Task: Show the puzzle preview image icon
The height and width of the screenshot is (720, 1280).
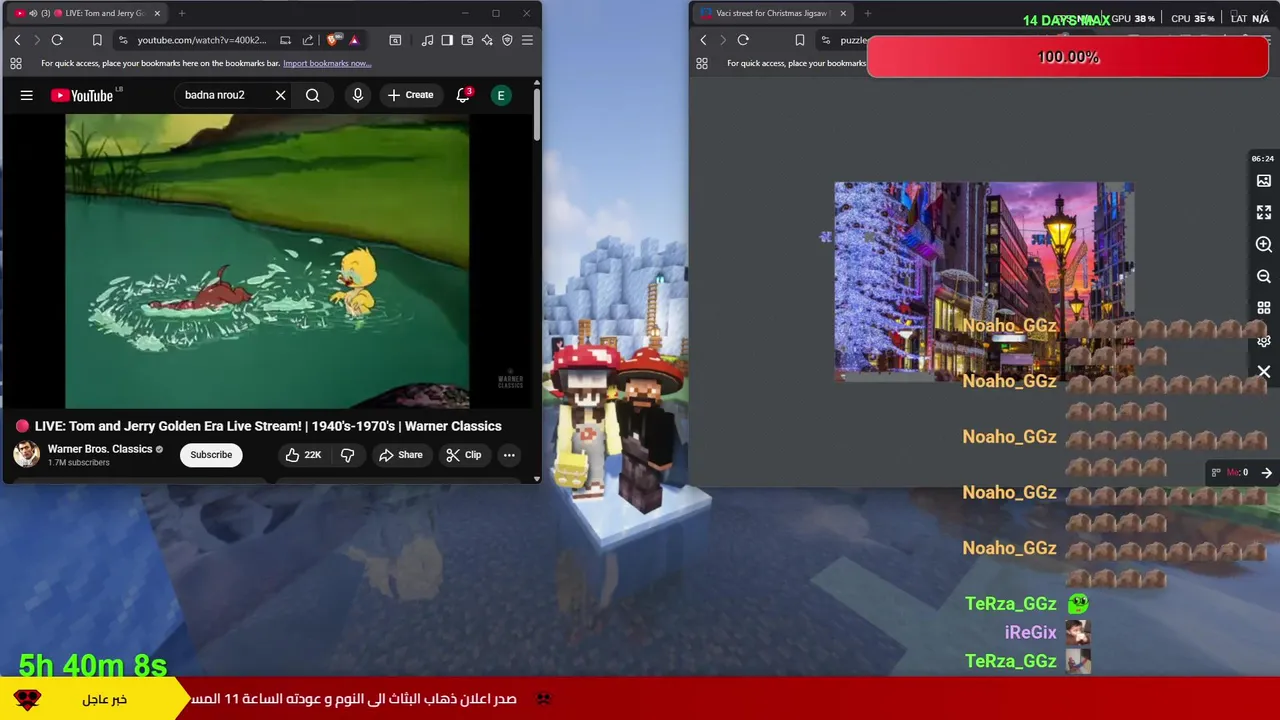Action: point(1264,181)
